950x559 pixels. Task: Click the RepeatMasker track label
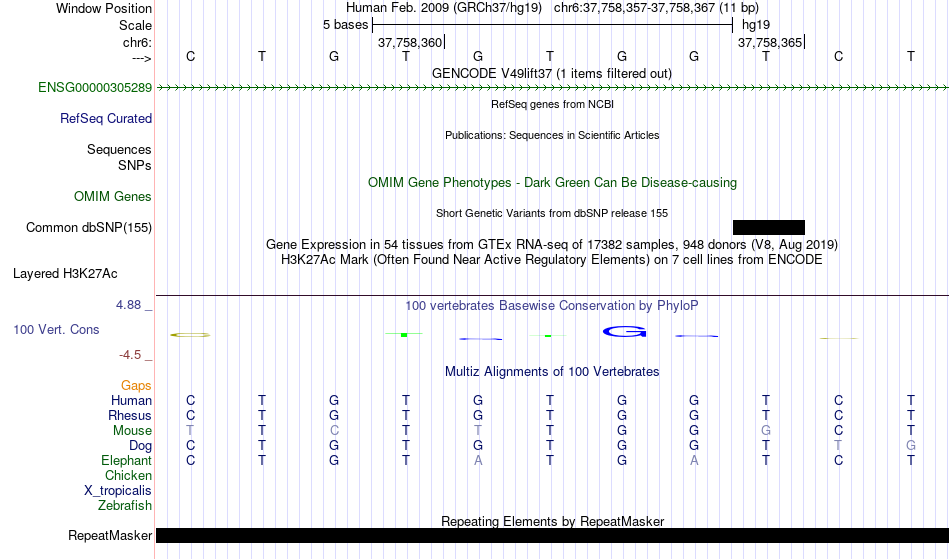(110, 535)
